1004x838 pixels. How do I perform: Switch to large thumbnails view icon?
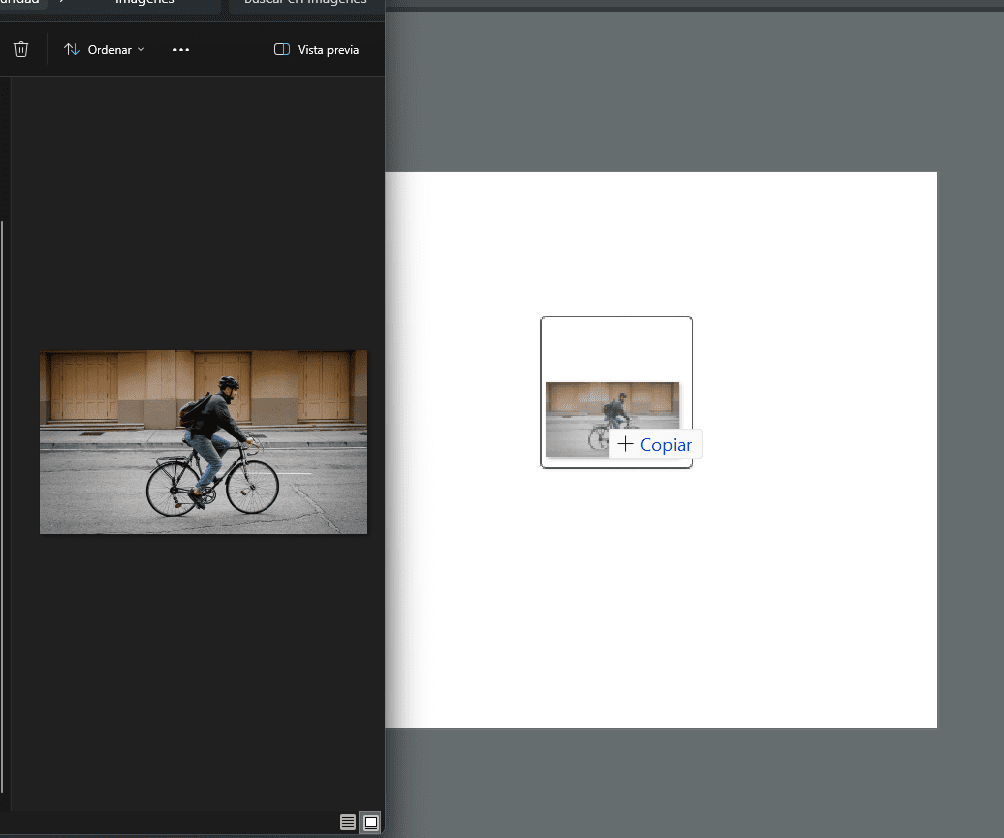pos(370,822)
